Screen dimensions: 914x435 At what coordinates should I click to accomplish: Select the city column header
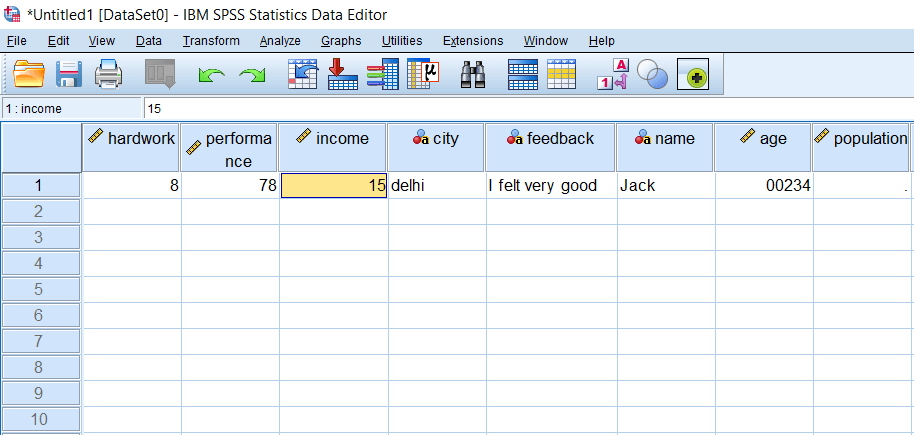[x=436, y=147]
